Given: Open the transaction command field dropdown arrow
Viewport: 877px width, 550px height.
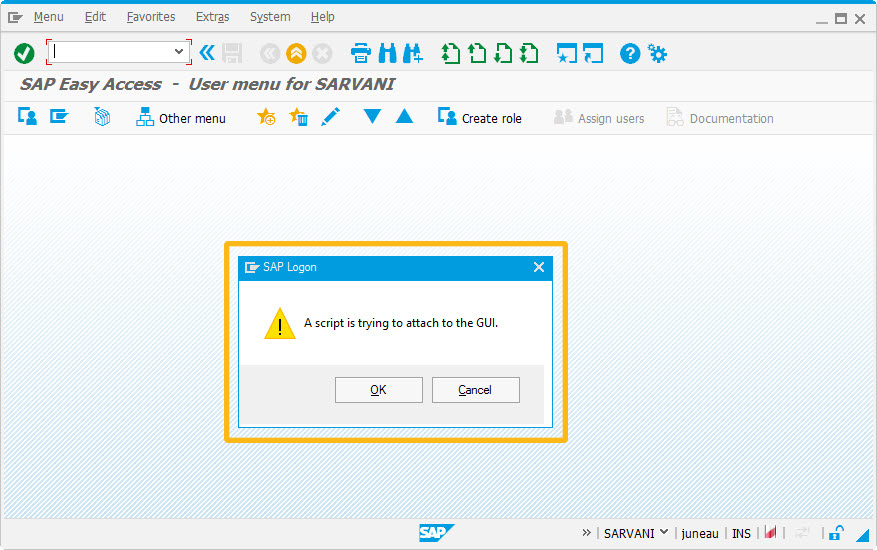Looking at the screenshot, I should 178,51.
